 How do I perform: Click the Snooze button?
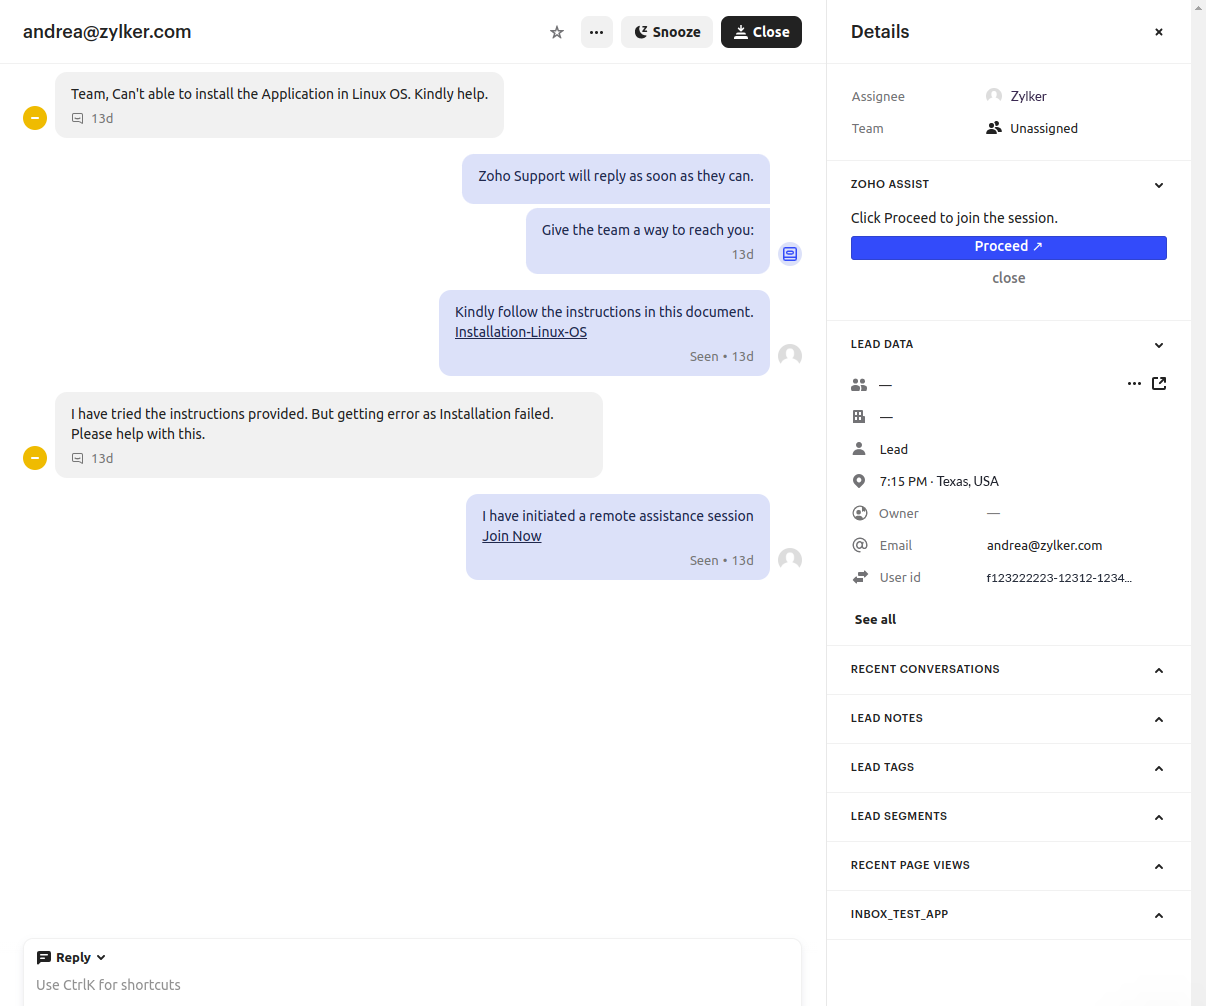(x=667, y=32)
